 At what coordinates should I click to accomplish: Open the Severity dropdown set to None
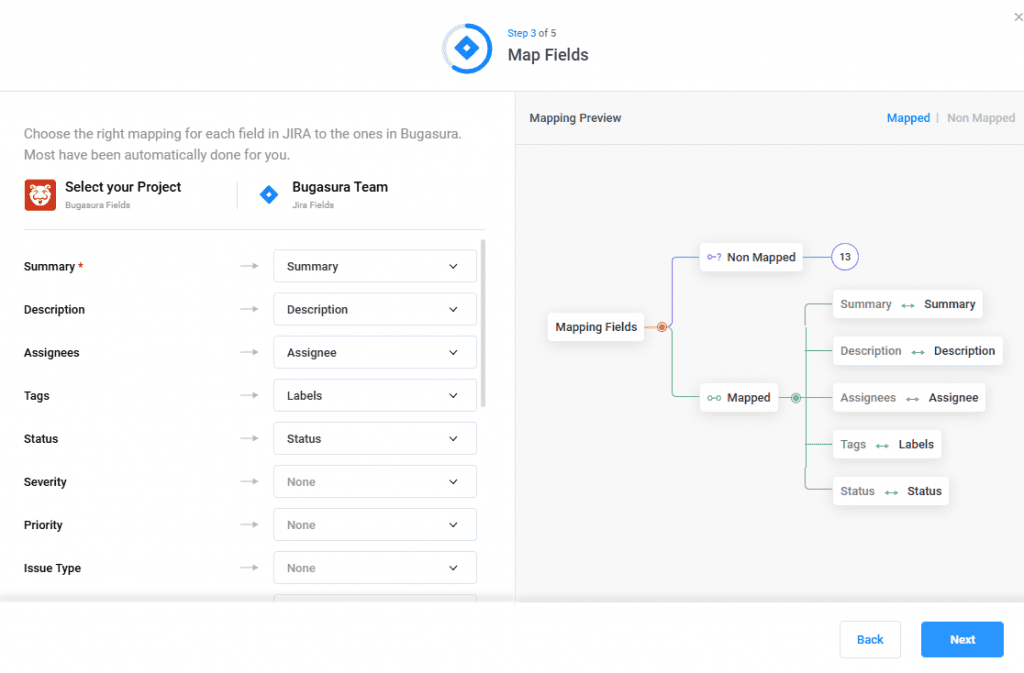374,482
